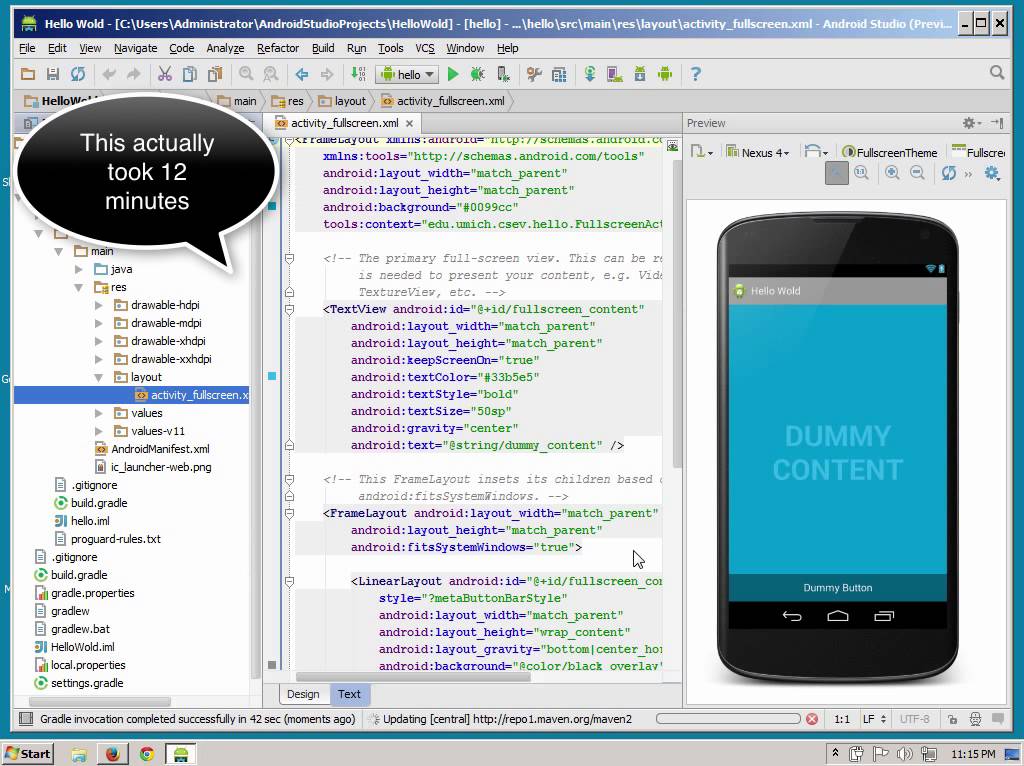Click the Attach debugger to process icon
Viewport: 1024px width, 766px height.
[503, 74]
